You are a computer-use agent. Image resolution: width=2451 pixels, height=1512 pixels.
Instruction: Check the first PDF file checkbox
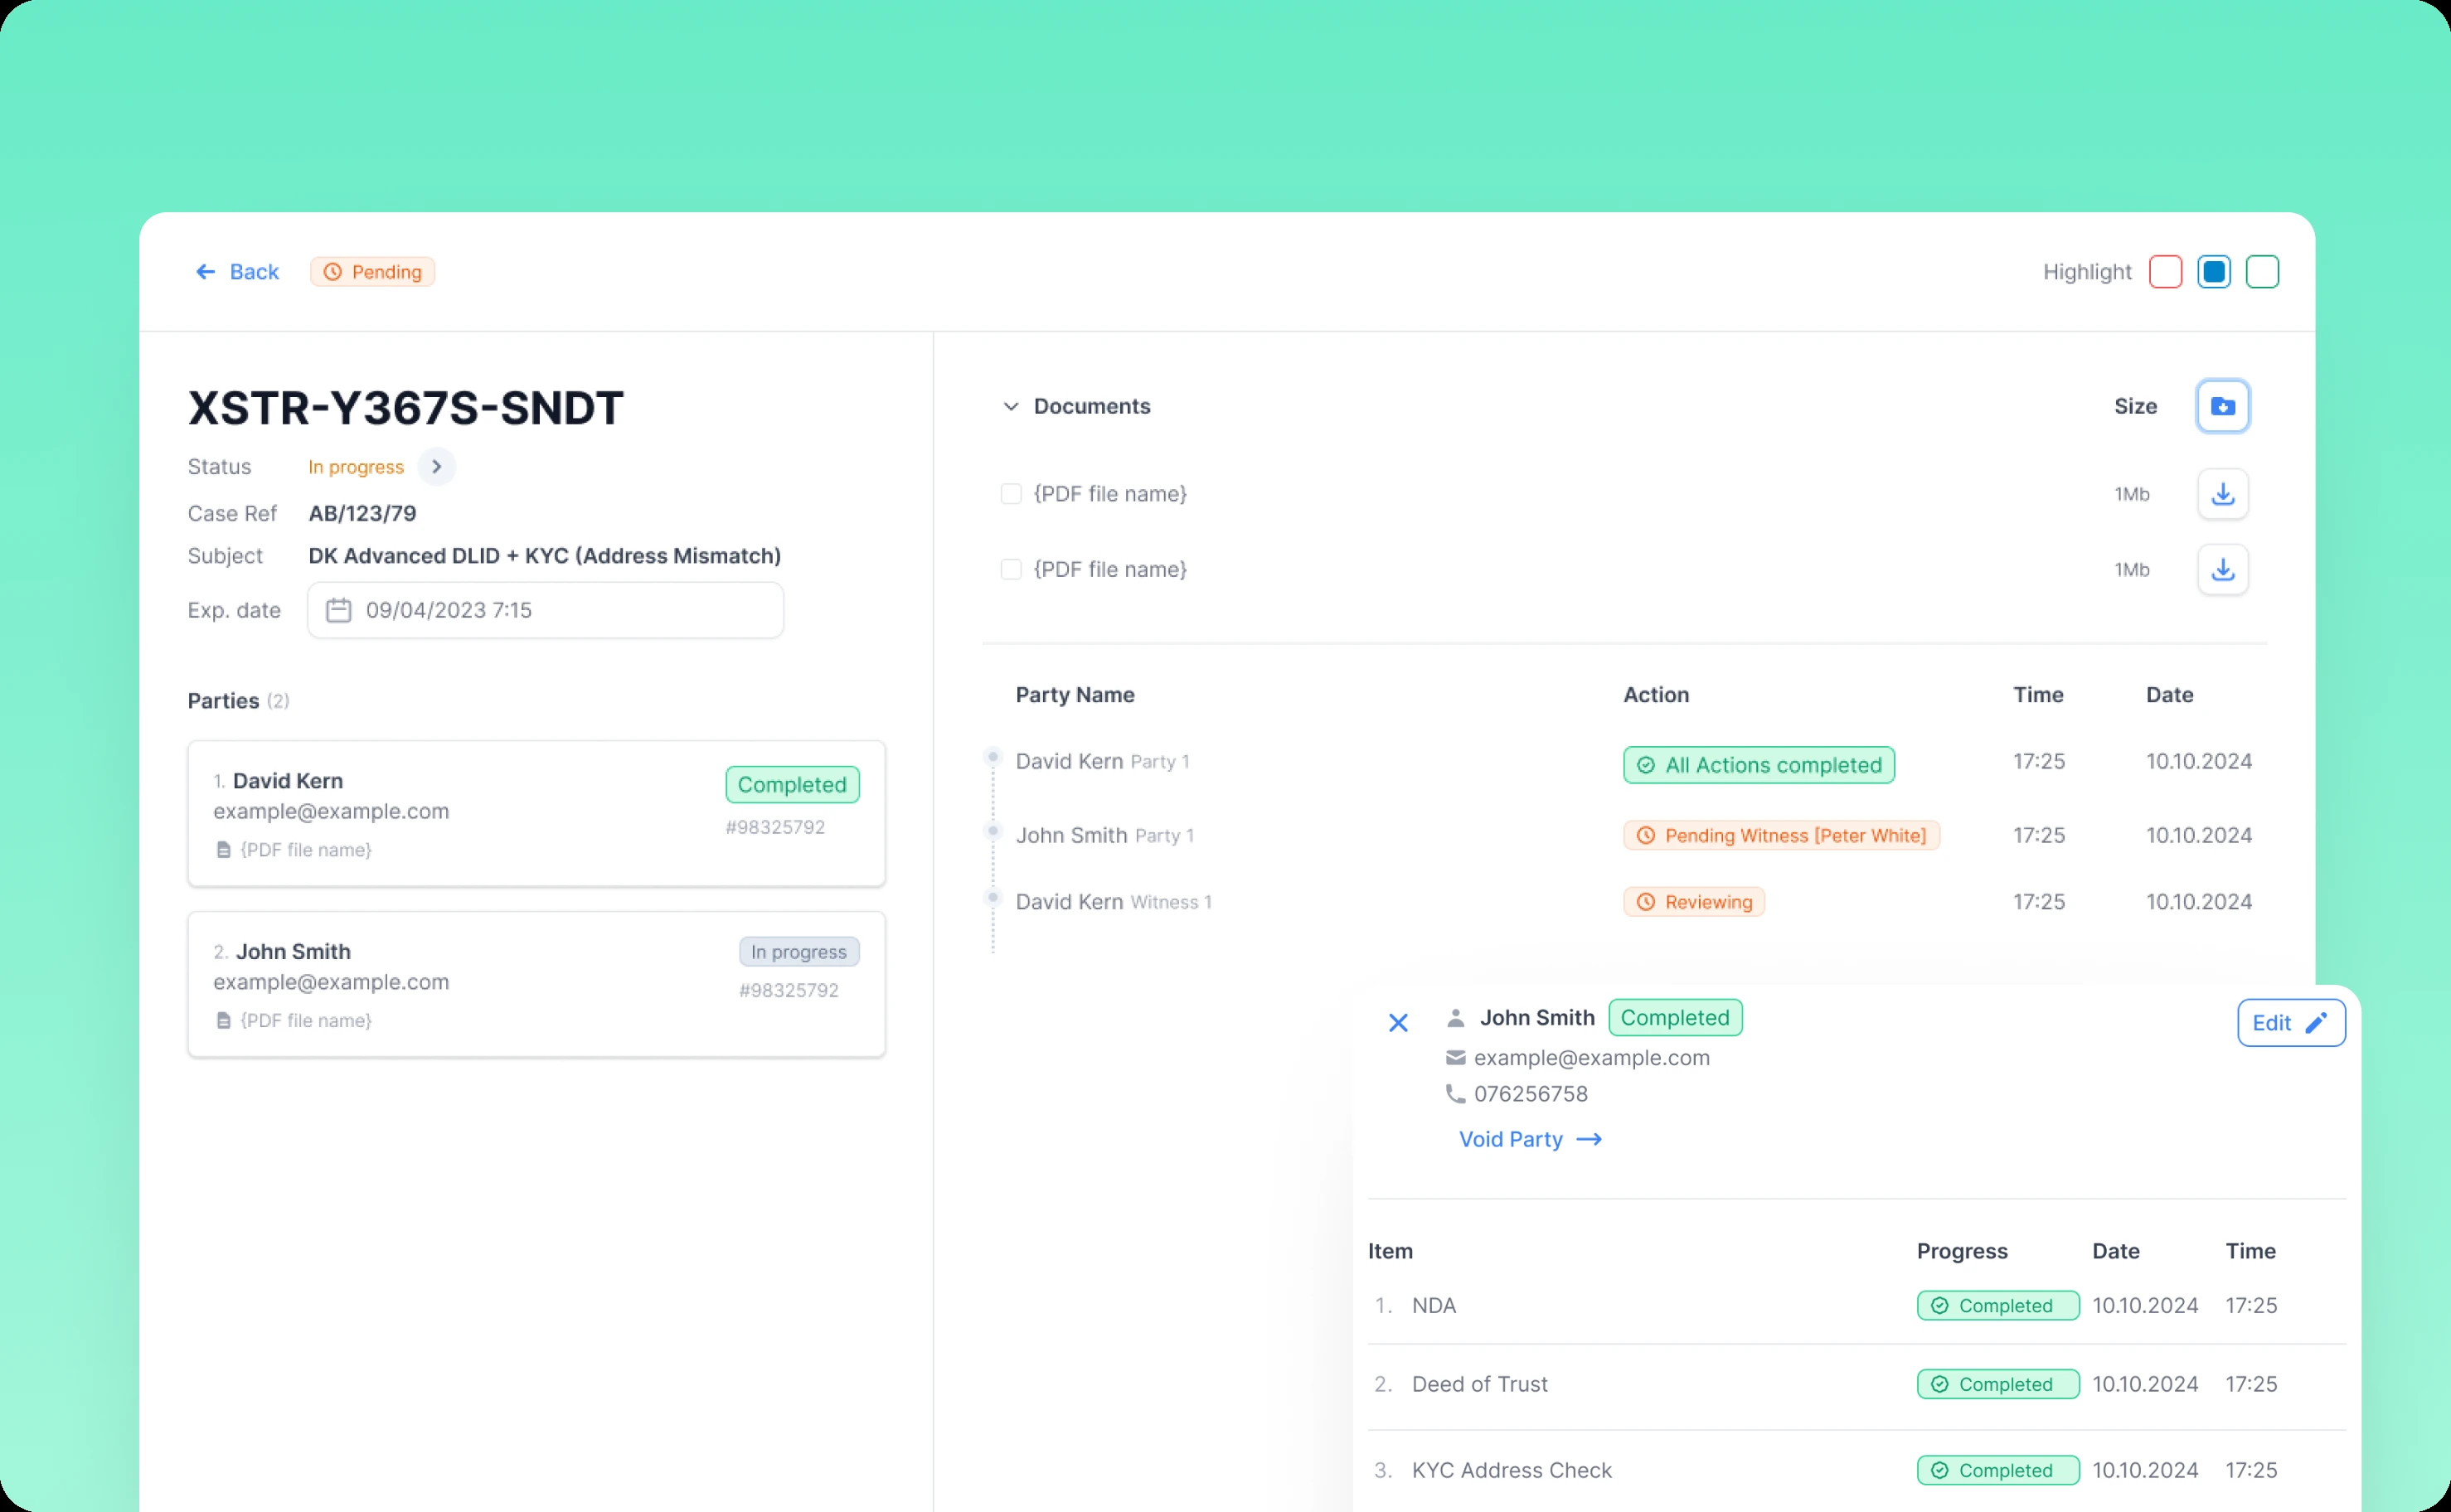point(1011,494)
